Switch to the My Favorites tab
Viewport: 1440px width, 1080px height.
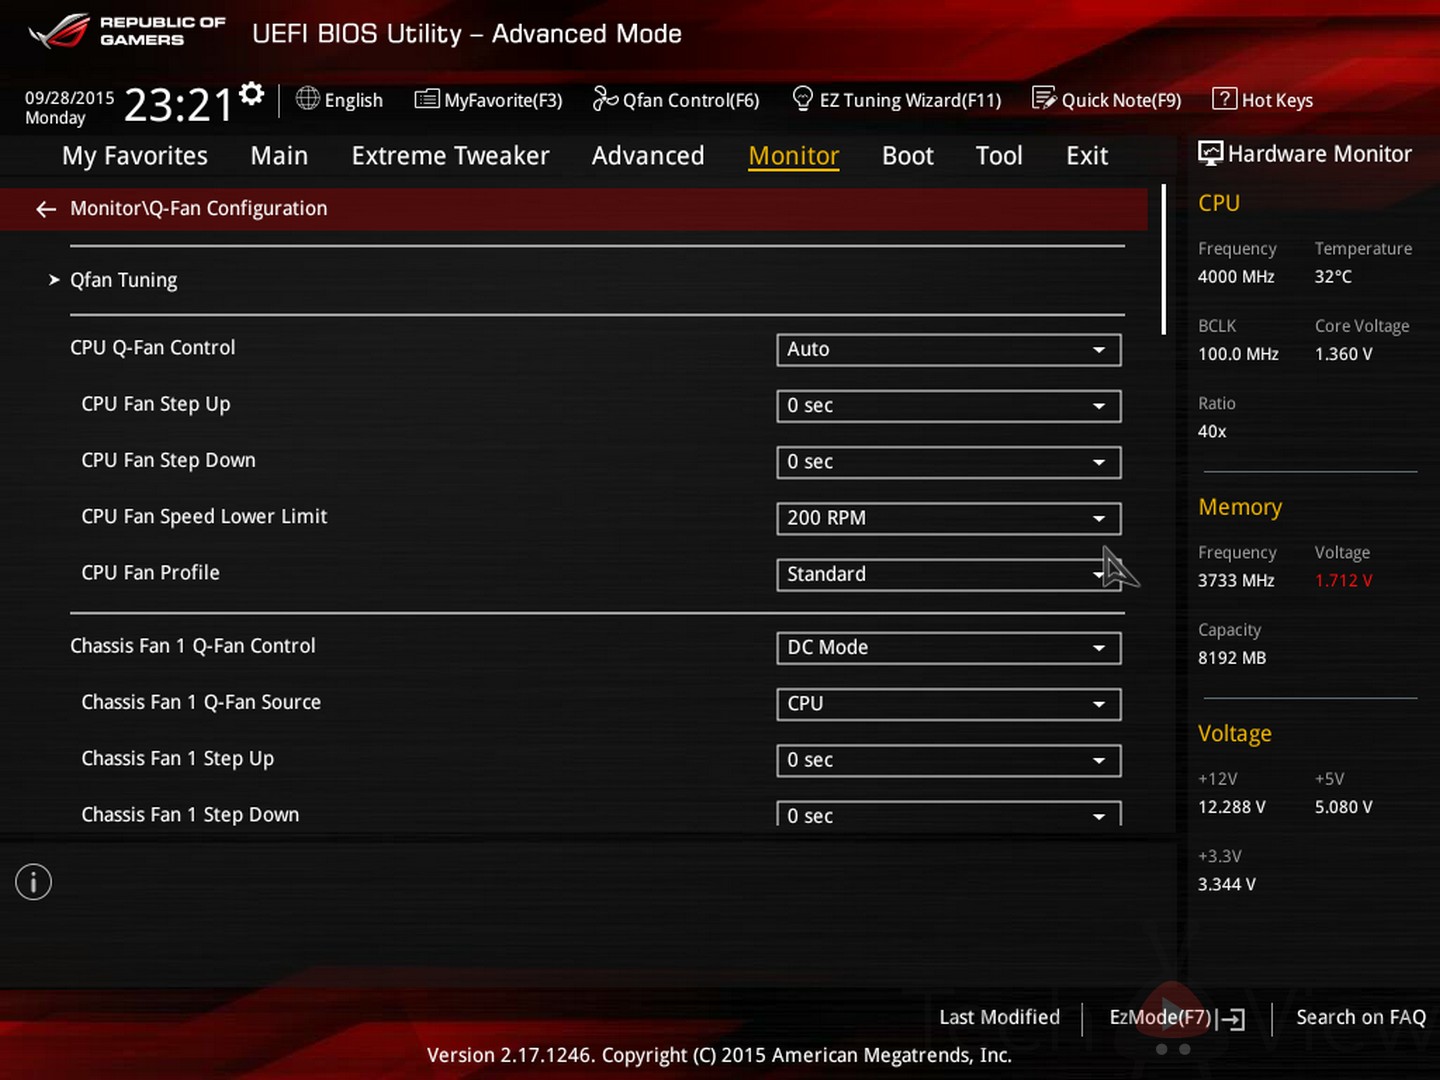(135, 156)
